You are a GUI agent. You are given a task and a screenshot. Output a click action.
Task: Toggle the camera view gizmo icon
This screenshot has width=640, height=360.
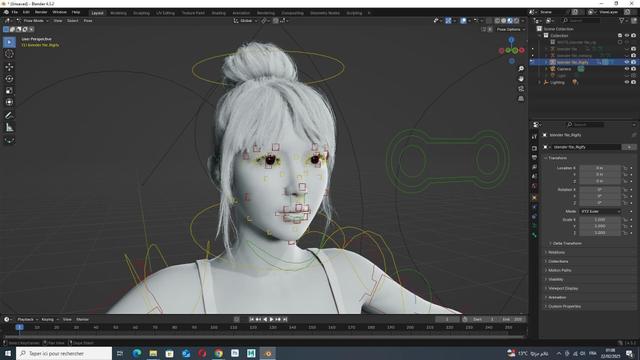521,89
